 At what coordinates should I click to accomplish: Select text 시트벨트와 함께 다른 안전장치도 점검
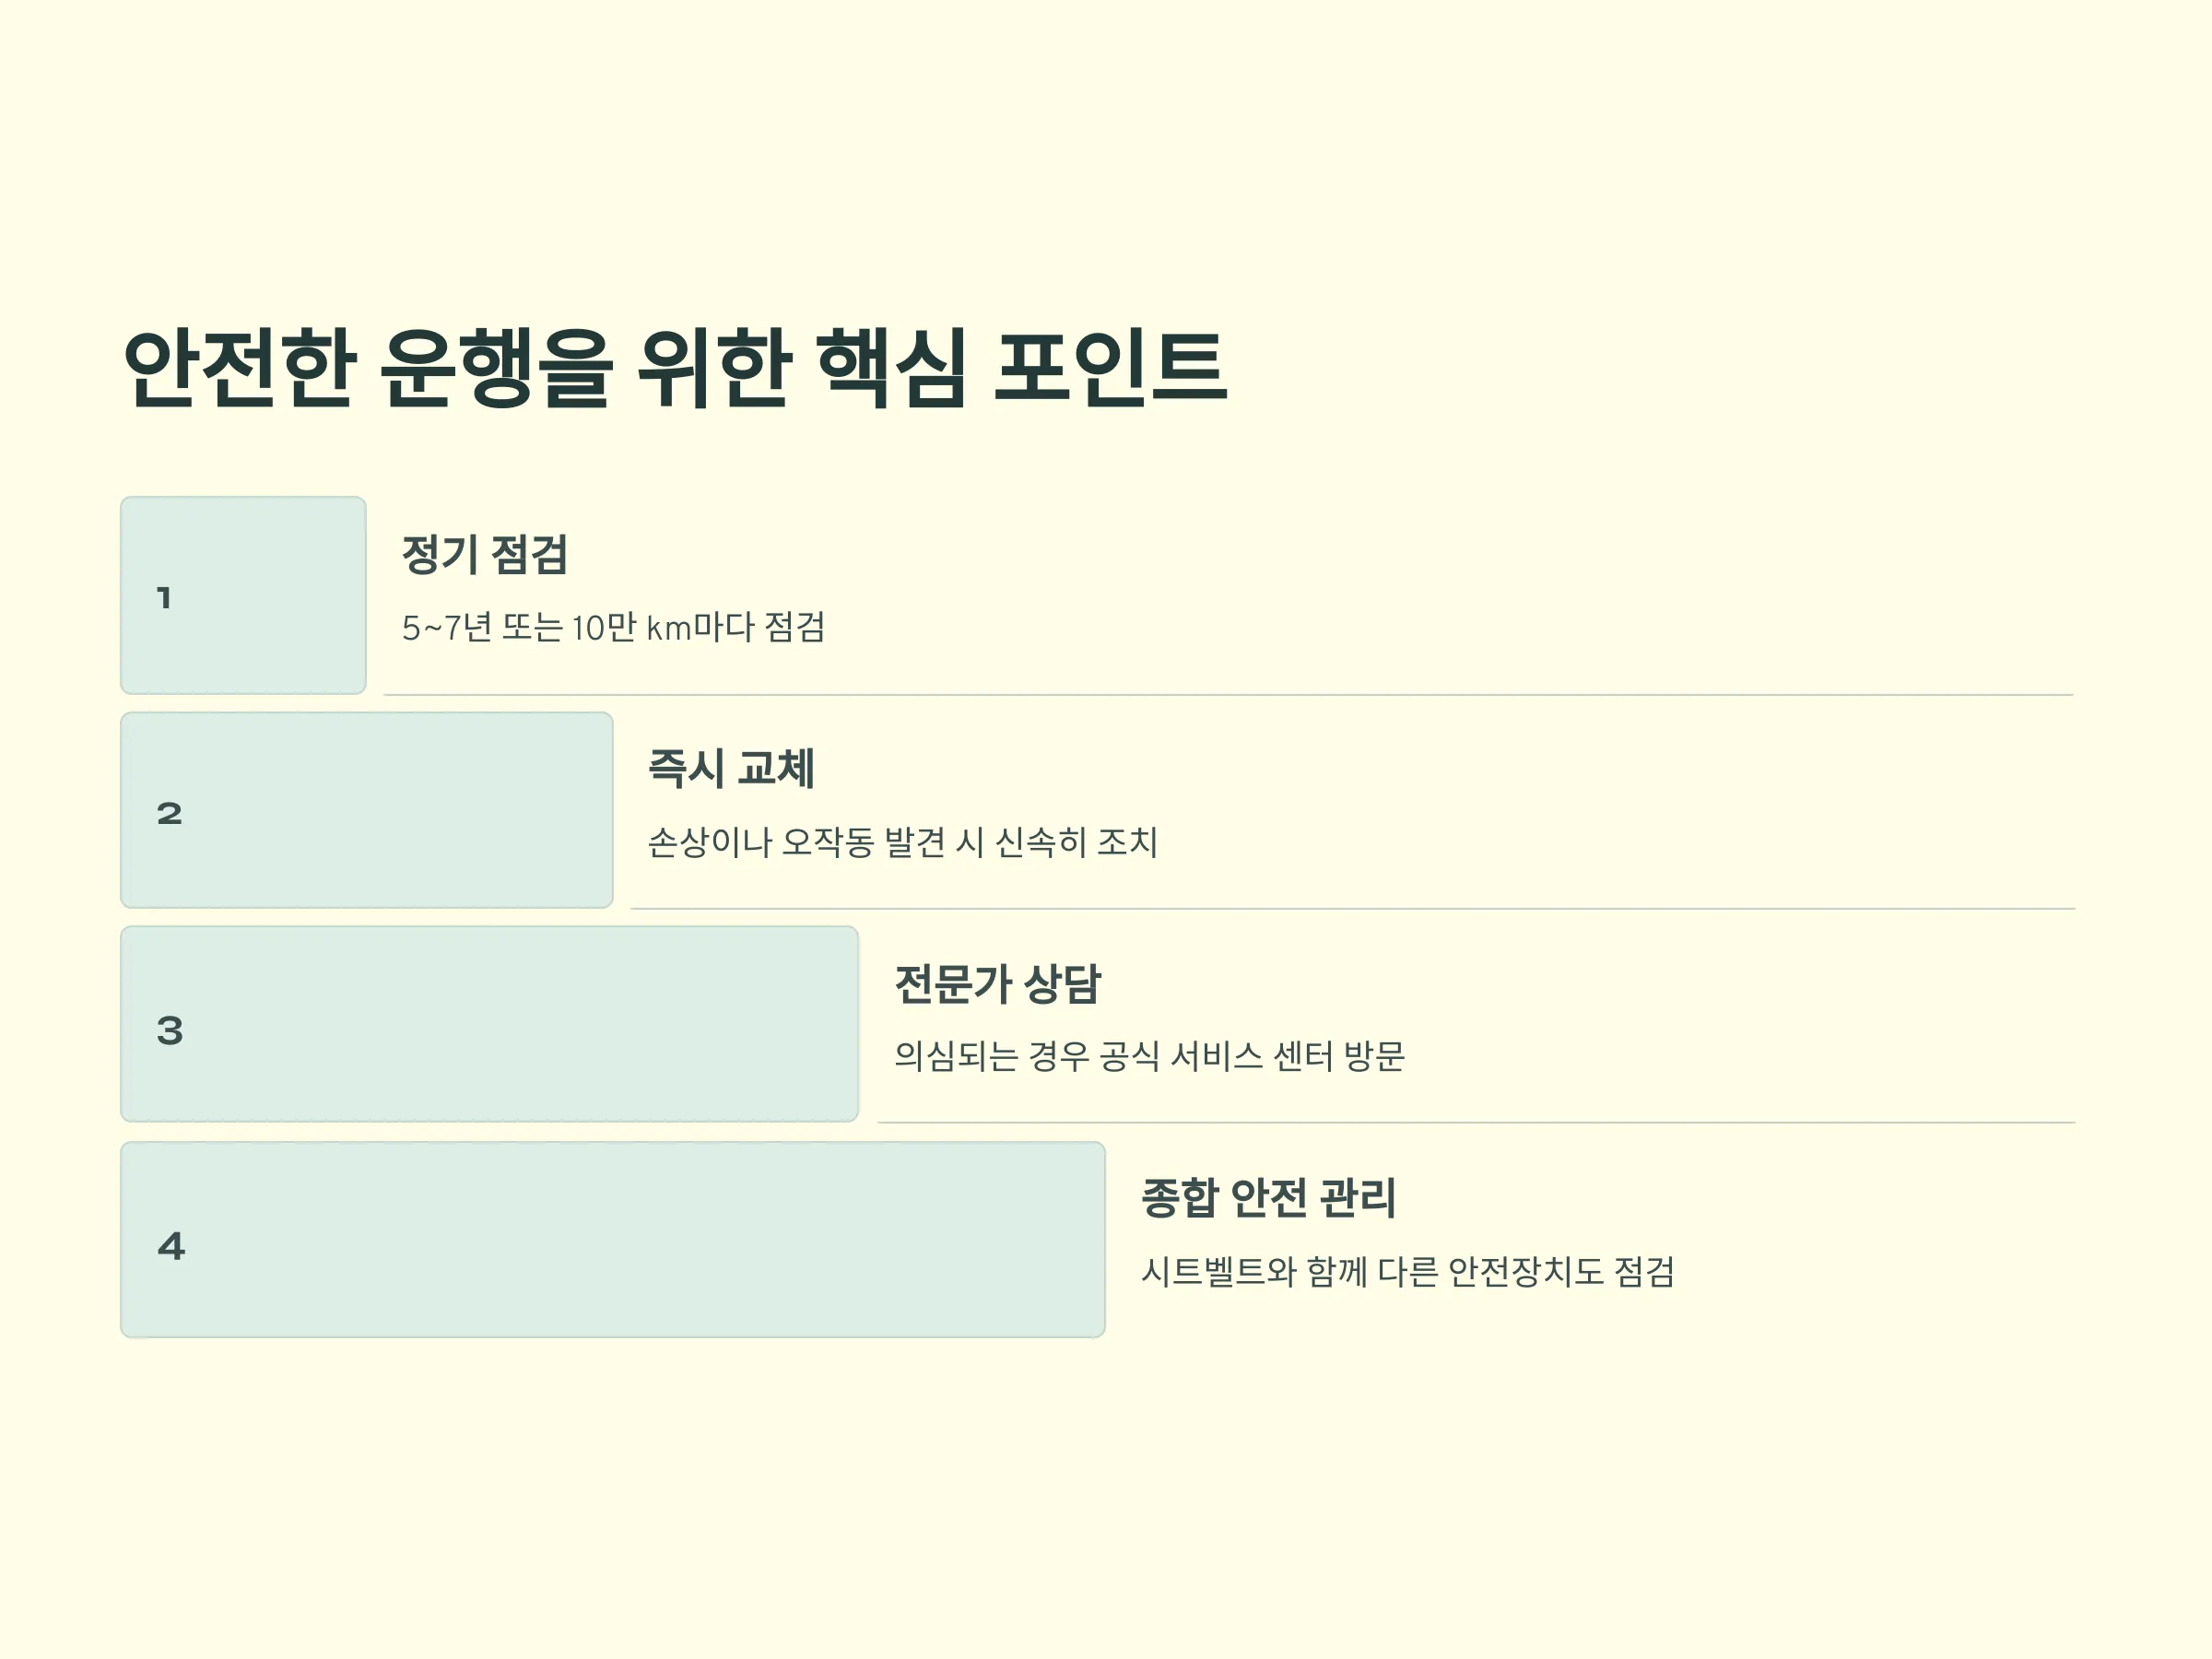[1408, 1272]
